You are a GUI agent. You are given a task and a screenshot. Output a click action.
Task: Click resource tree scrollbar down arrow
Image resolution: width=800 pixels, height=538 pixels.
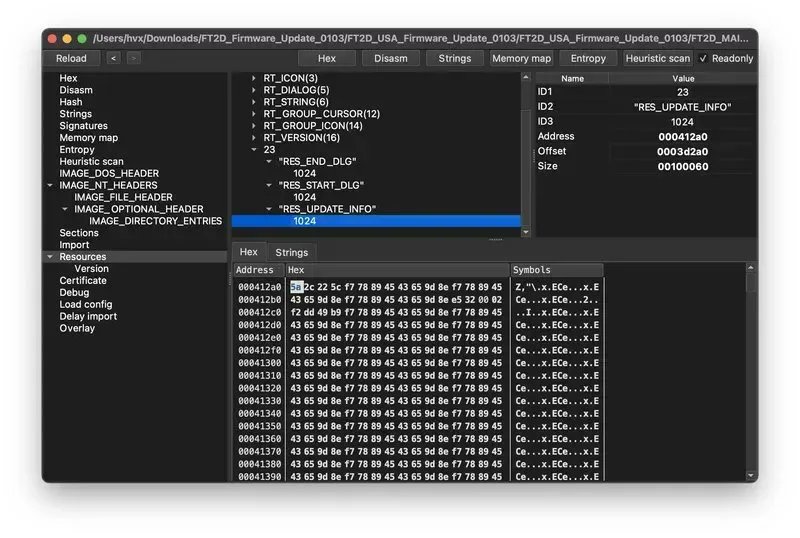[x=526, y=232]
